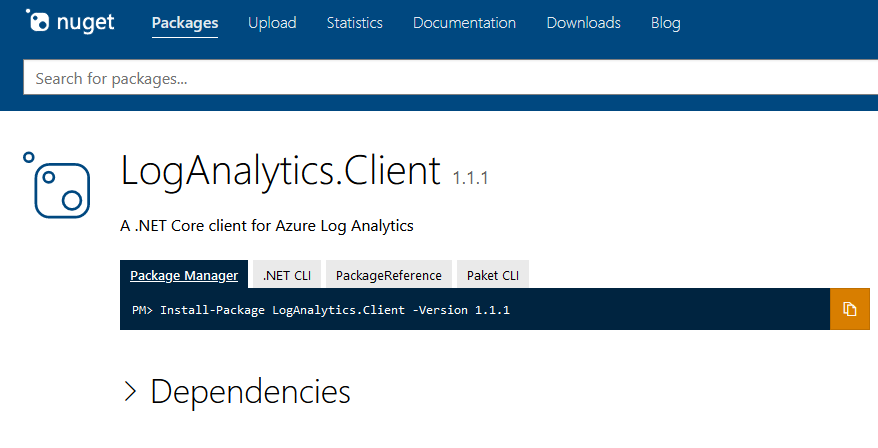Viewport: 878px width, 448px height.
Task: Open the Statistics page
Action: [x=354, y=23]
